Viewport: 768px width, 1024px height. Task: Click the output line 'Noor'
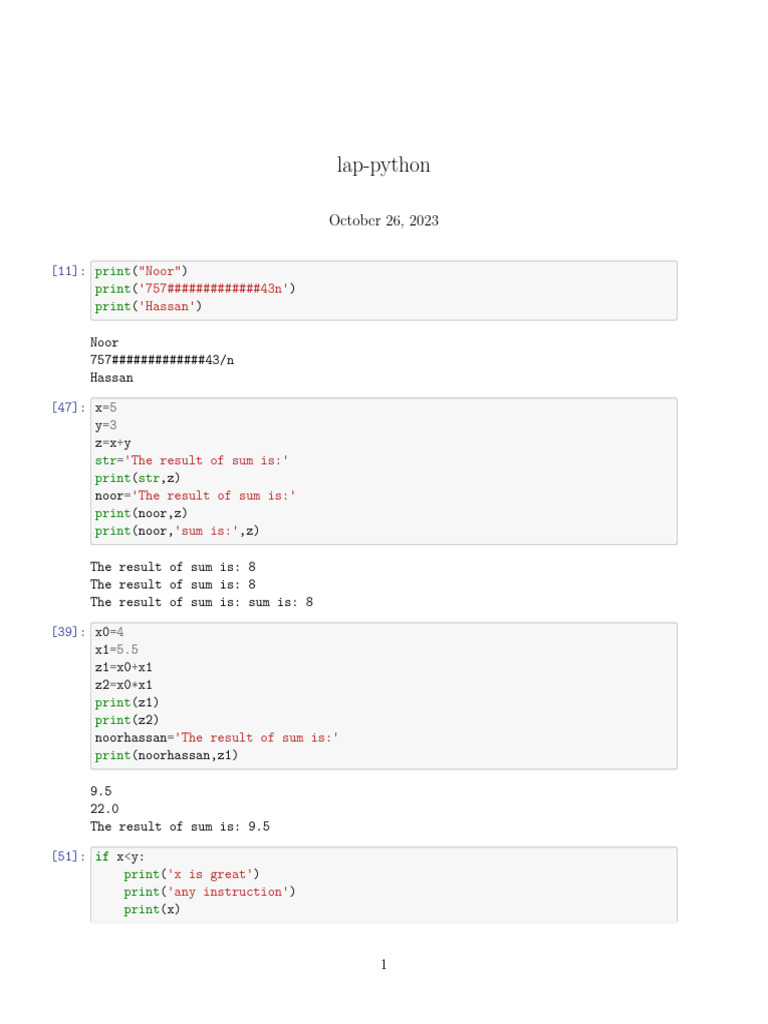coord(104,342)
